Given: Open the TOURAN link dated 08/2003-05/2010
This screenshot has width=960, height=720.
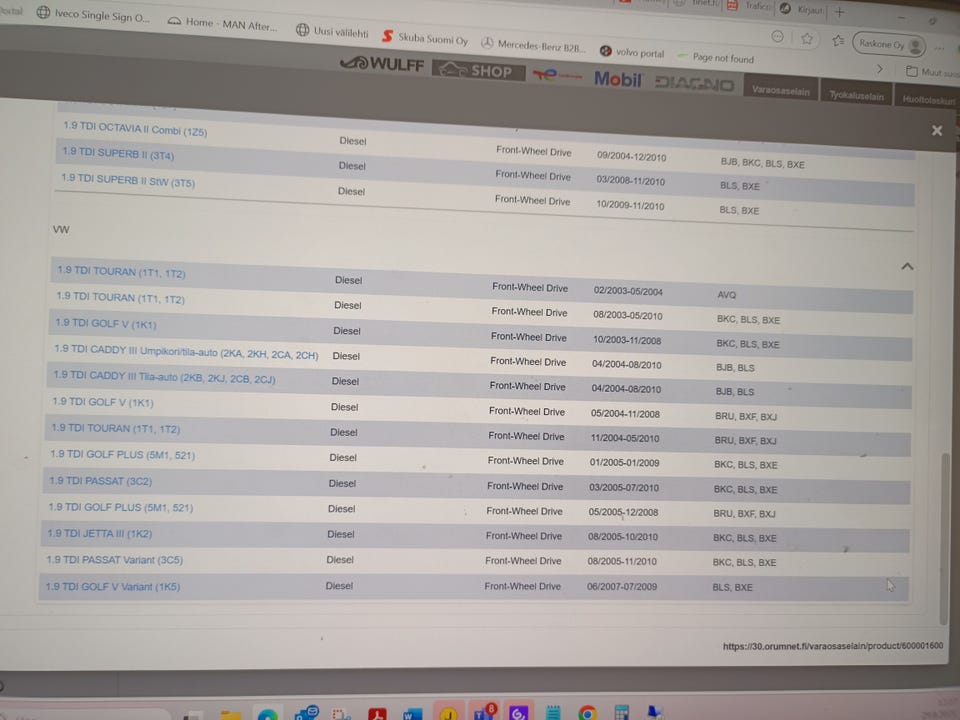Looking at the screenshot, I should point(120,298).
